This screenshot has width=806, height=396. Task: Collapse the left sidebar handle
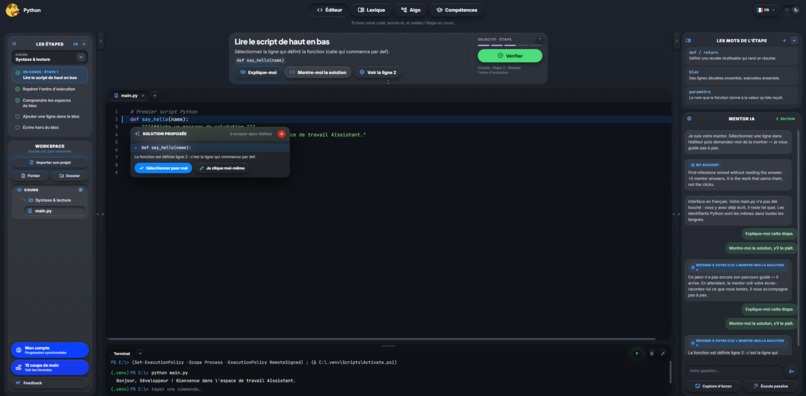pyautogui.click(x=101, y=41)
